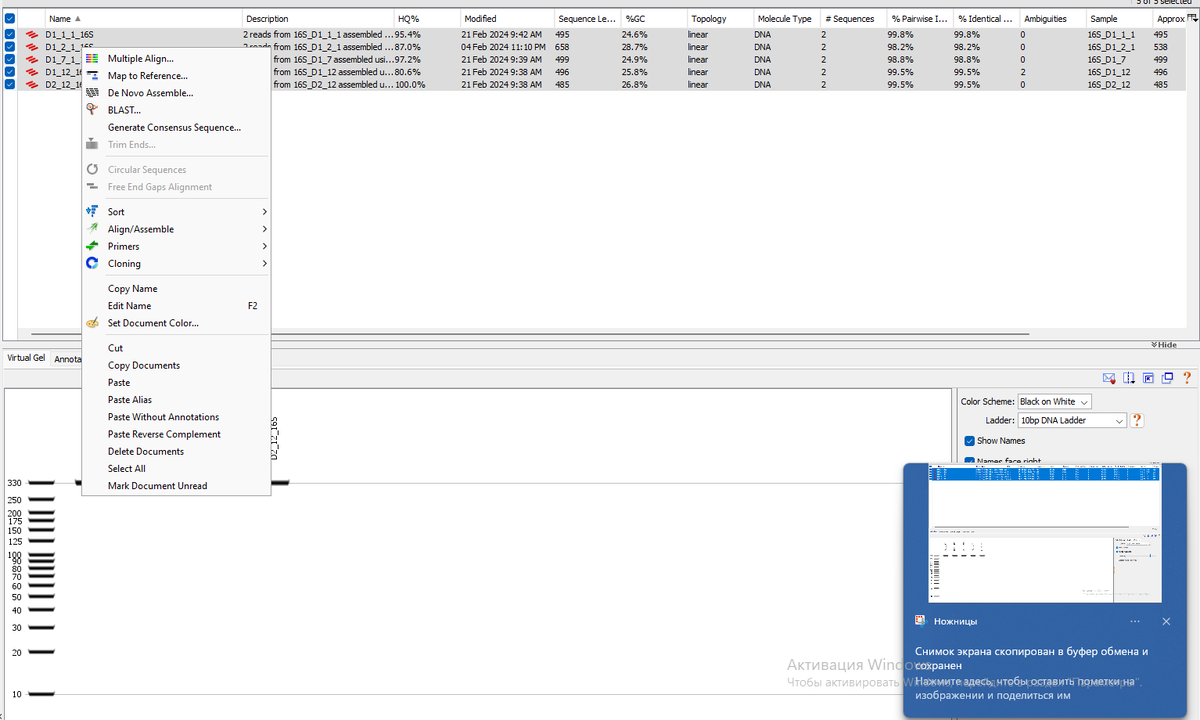Uncheck the D1_12_16 row checkbox

click(9, 72)
